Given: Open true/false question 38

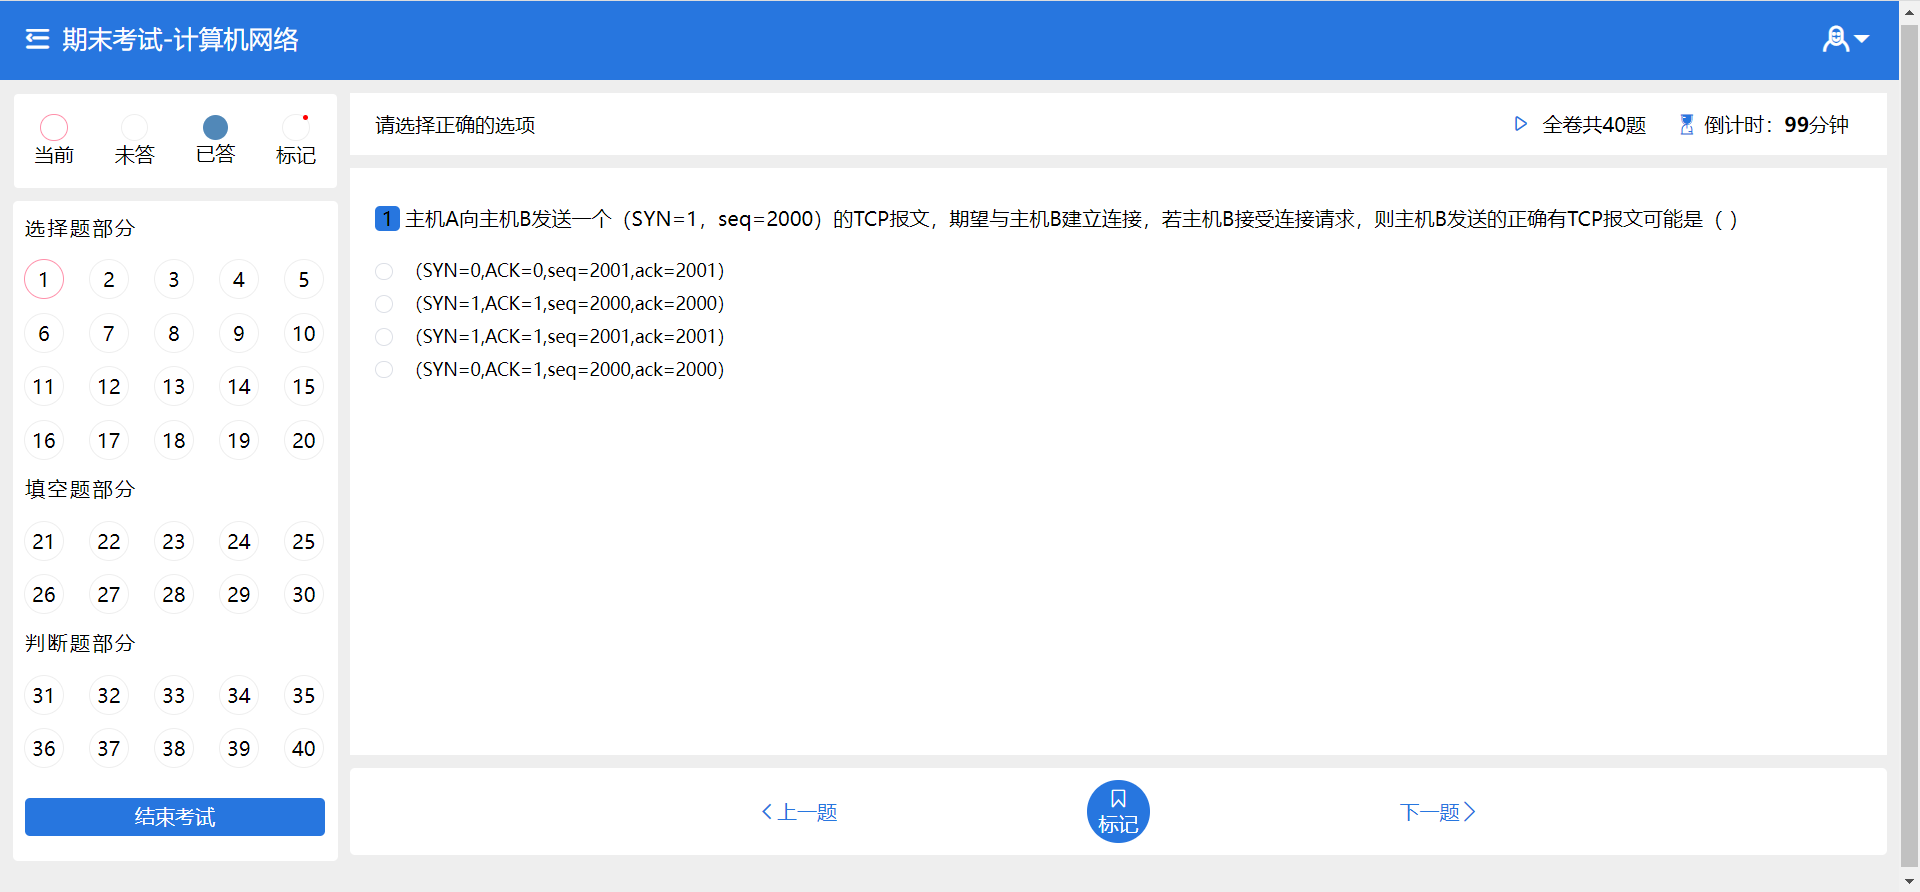Looking at the screenshot, I should point(174,748).
